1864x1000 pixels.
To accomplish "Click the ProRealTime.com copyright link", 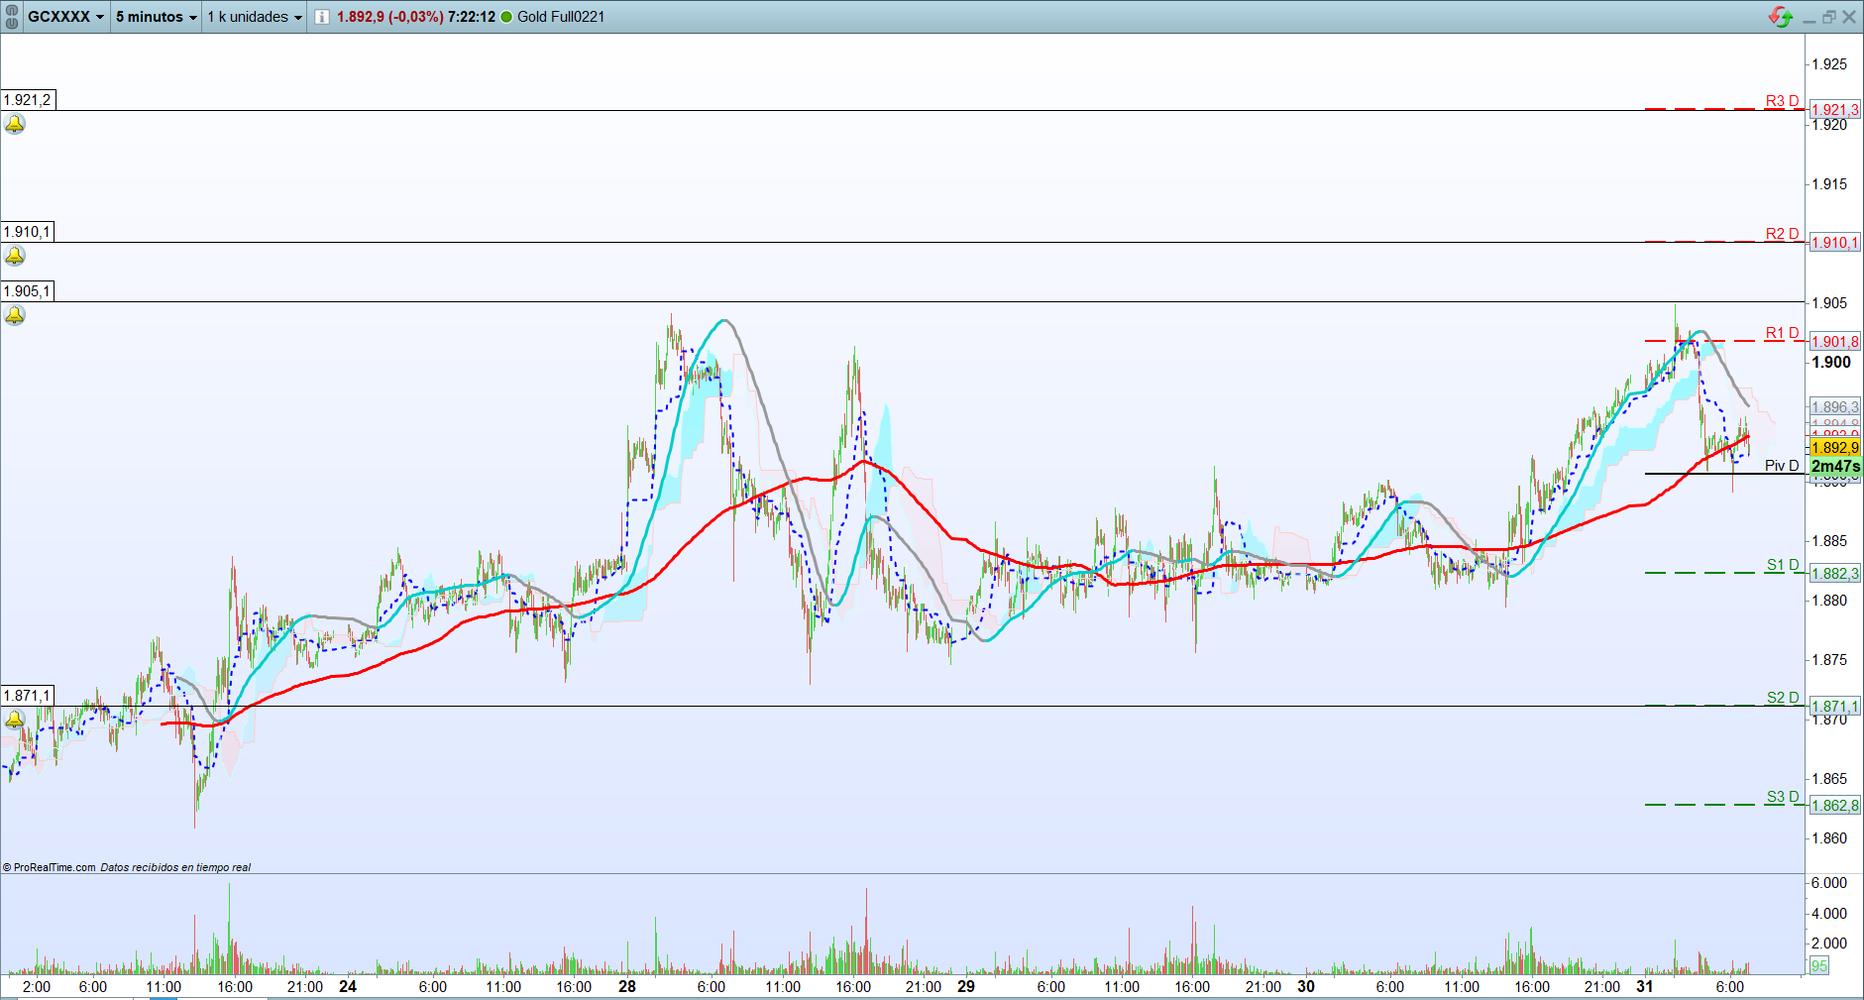I will click(x=49, y=867).
